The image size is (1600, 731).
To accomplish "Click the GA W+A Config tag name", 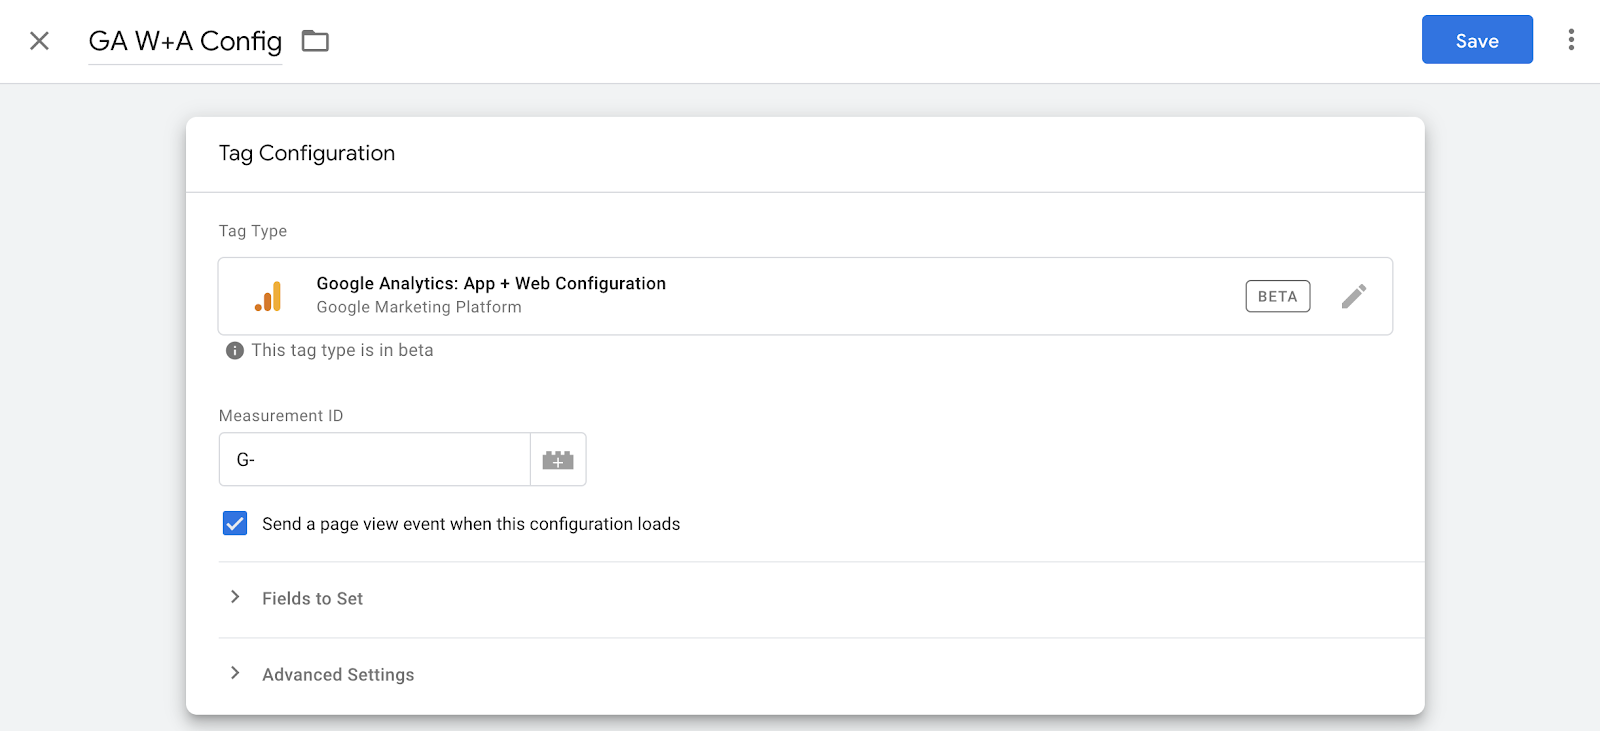I will [x=185, y=41].
